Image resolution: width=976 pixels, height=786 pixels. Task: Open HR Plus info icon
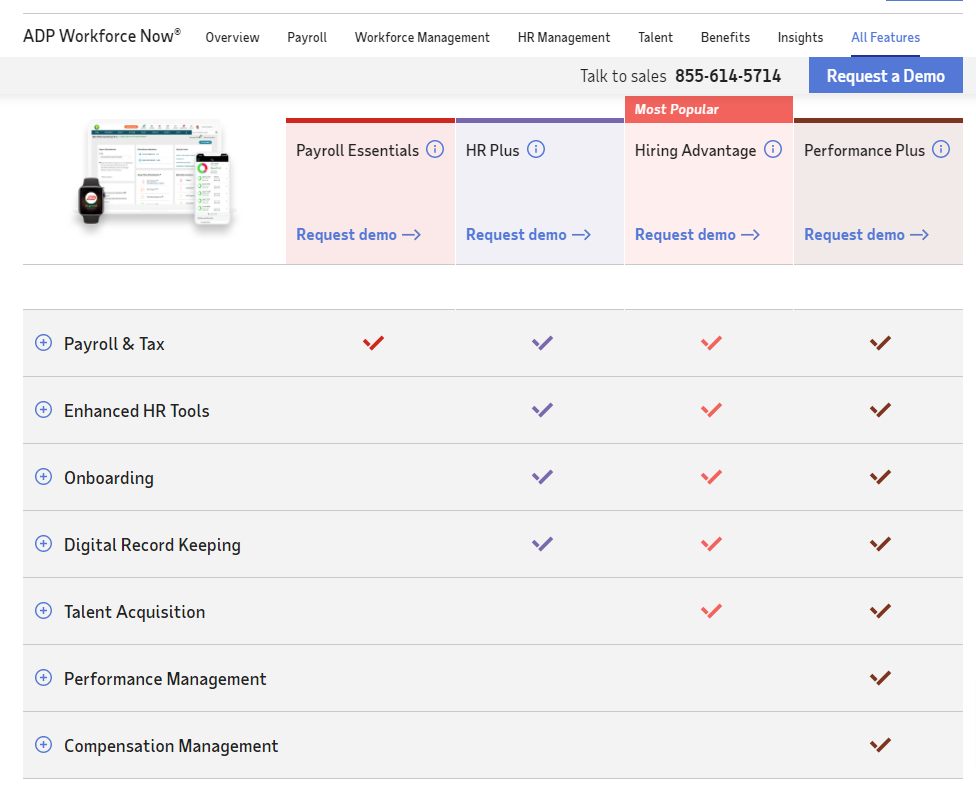click(x=536, y=149)
